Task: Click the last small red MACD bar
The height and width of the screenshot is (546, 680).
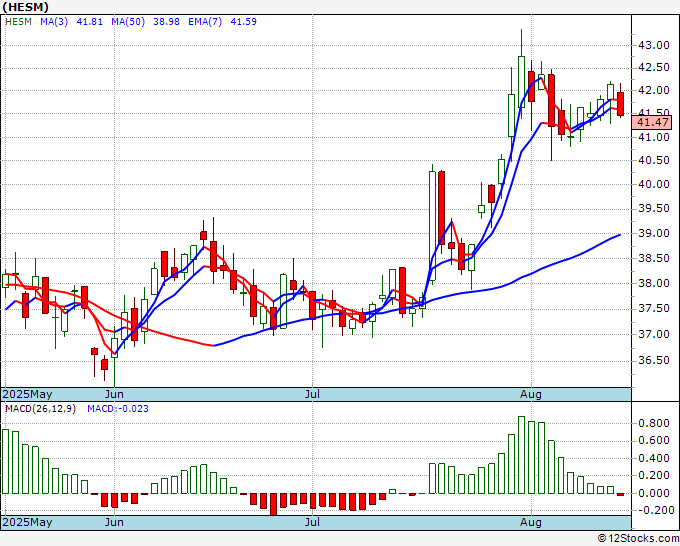Action: pos(621,494)
